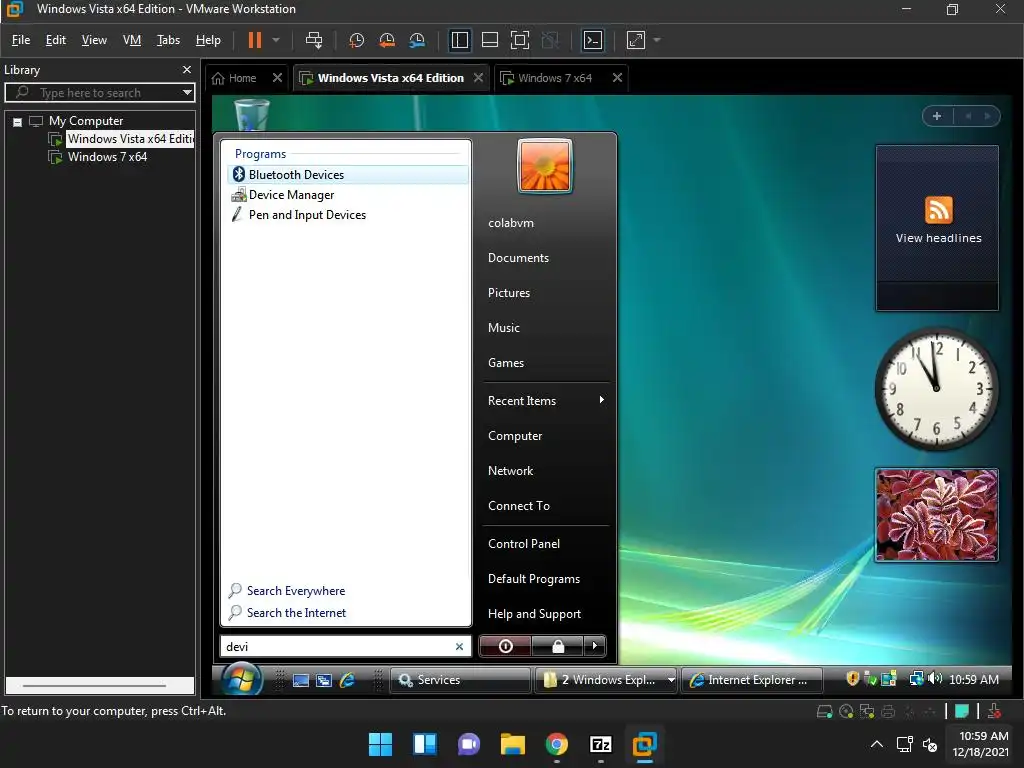The image size is (1024, 768).
Task: Click the guest volume speaker tray icon
Action: [935, 679]
